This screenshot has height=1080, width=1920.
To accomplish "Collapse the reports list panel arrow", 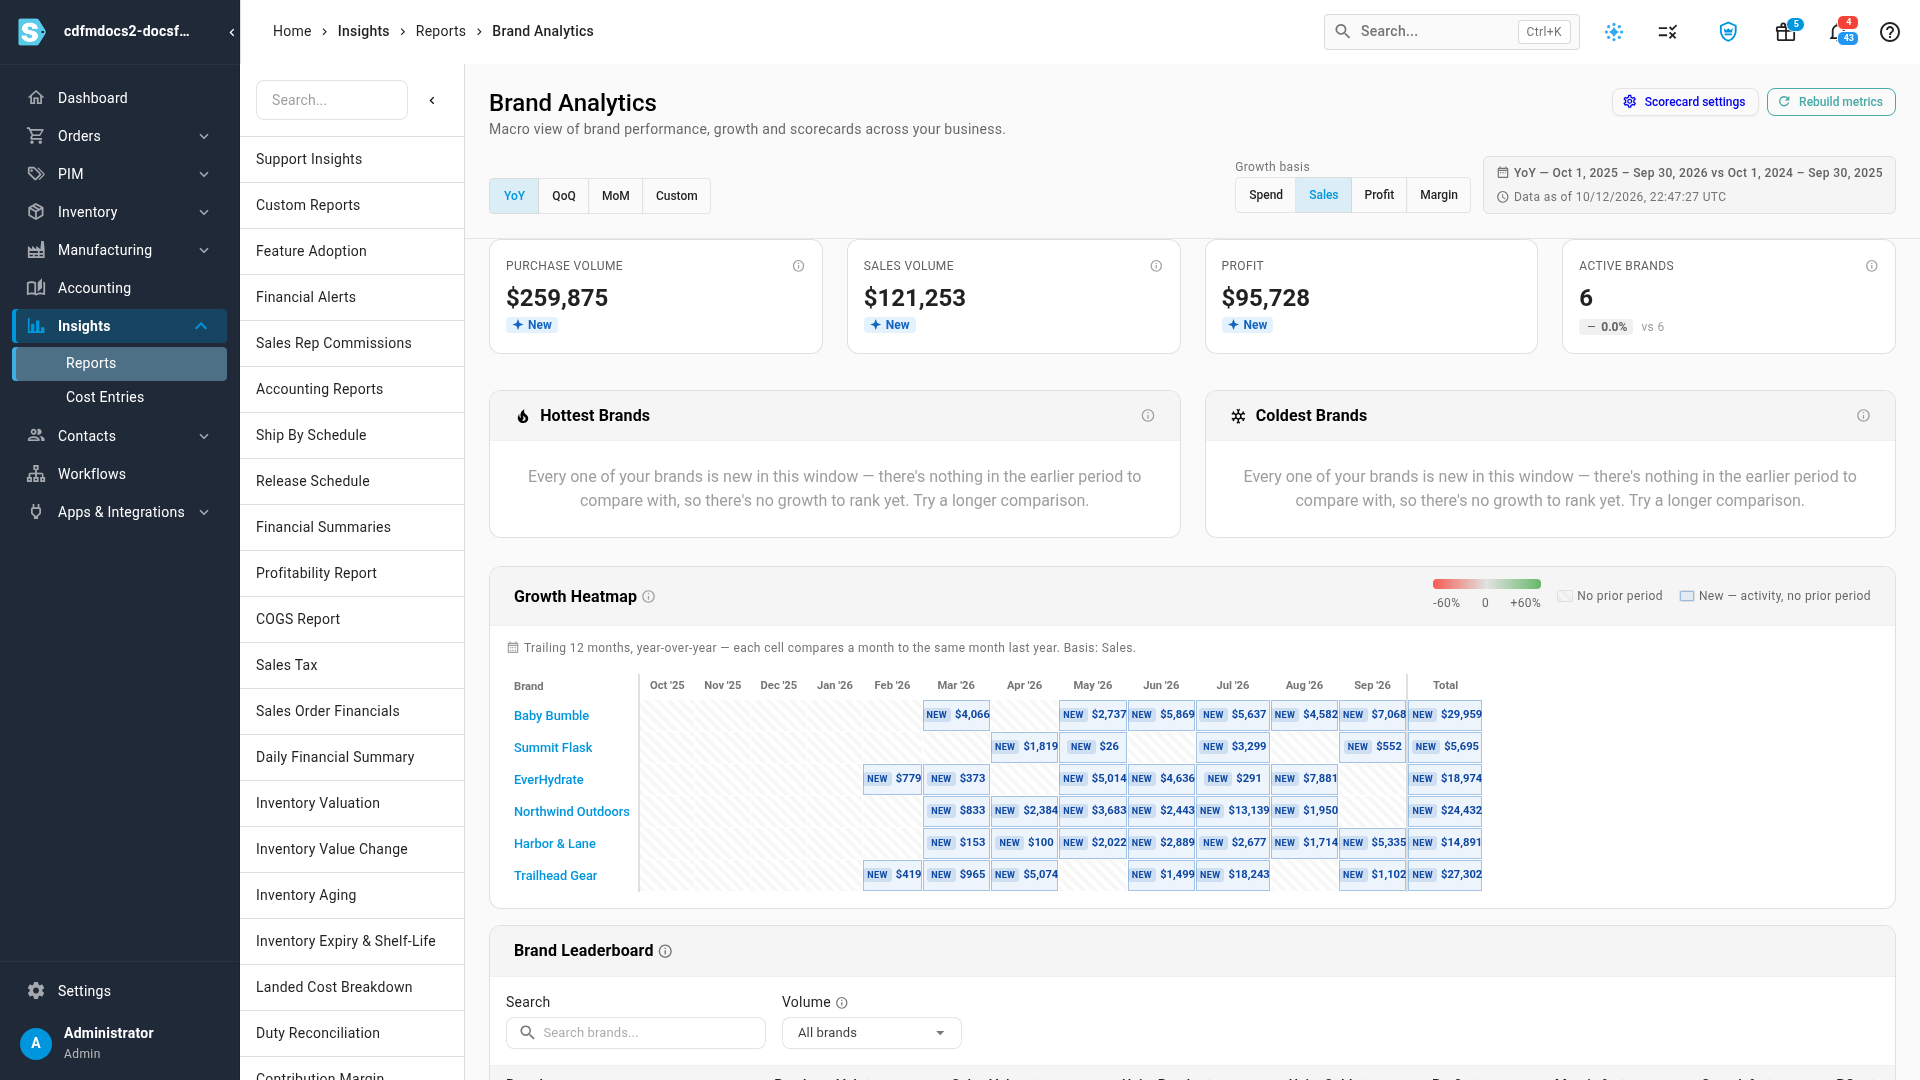I will coord(432,100).
